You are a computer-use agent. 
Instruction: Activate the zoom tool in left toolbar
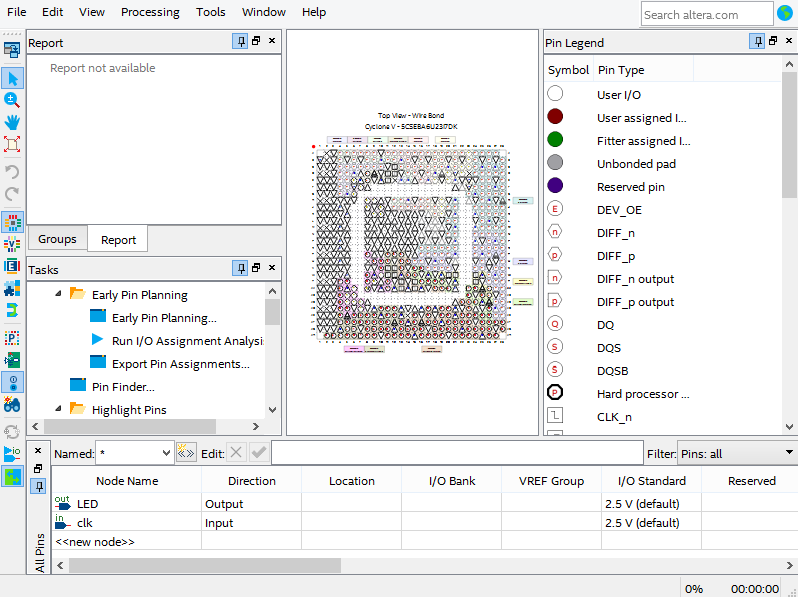(12, 100)
